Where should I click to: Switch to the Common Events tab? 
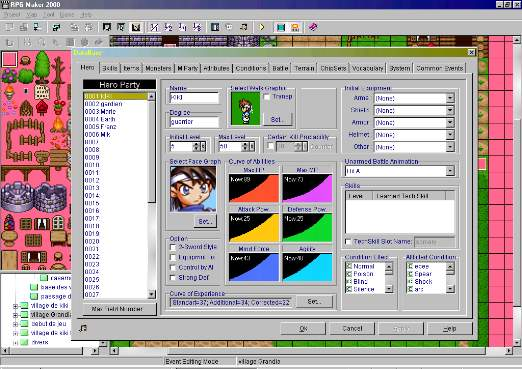(x=440, y=68)
